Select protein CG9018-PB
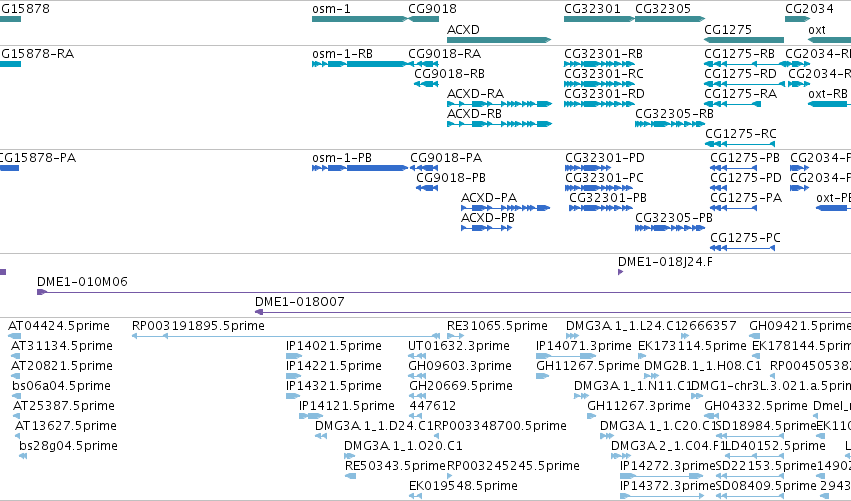 [427, 188]
